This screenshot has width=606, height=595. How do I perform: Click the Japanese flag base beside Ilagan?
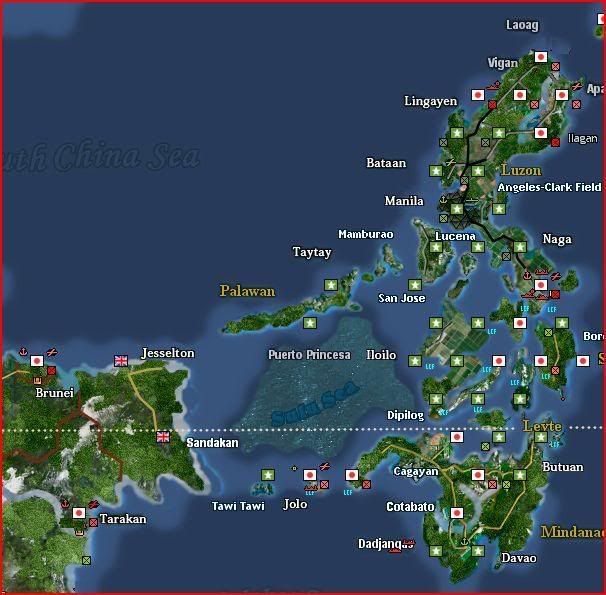541,133
